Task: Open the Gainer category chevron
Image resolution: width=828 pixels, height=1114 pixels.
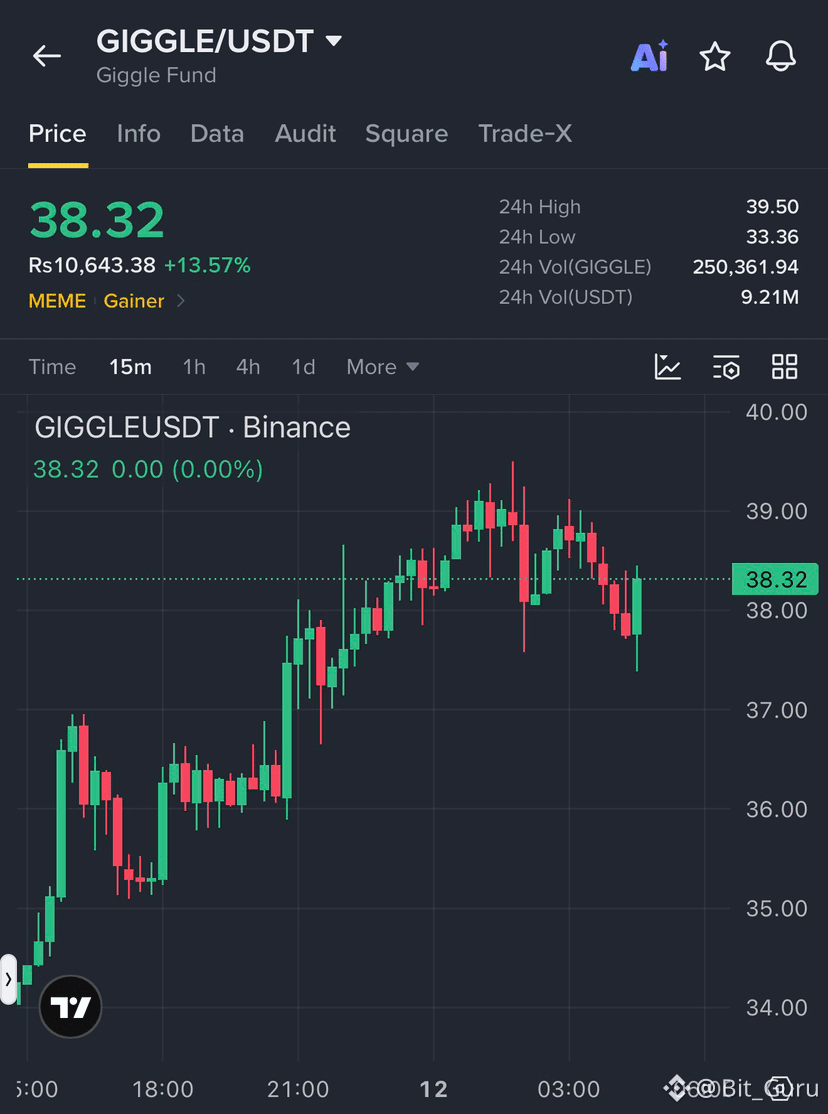Action: pos(181,301)
